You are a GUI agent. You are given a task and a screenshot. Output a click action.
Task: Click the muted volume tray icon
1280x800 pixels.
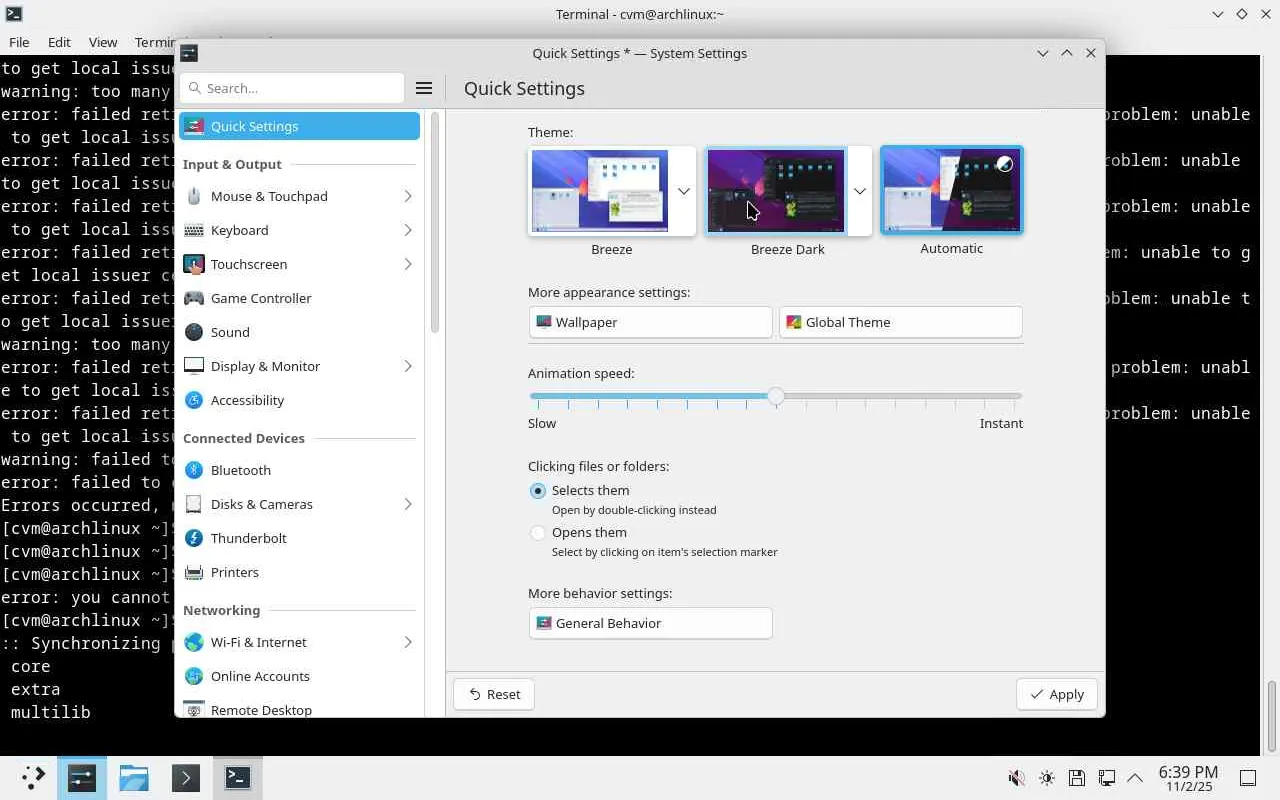click(x=1016, y=778)
